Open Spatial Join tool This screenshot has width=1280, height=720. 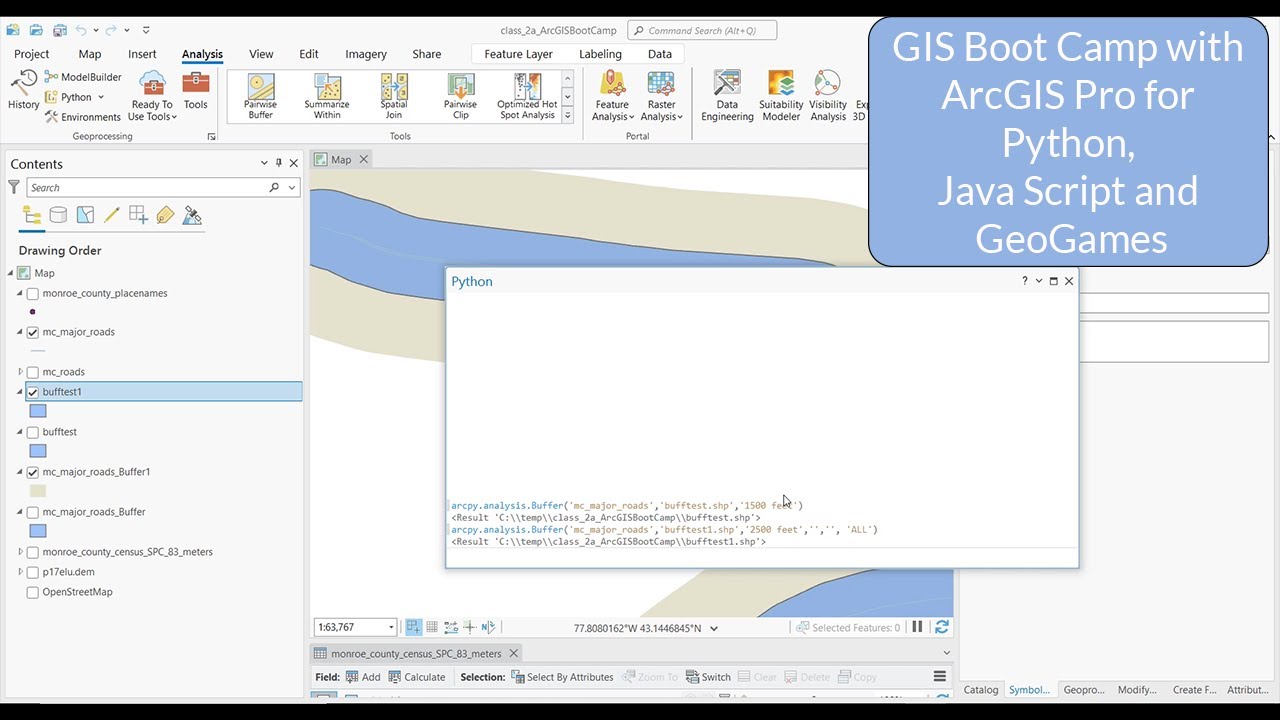(x=394, y=96)
